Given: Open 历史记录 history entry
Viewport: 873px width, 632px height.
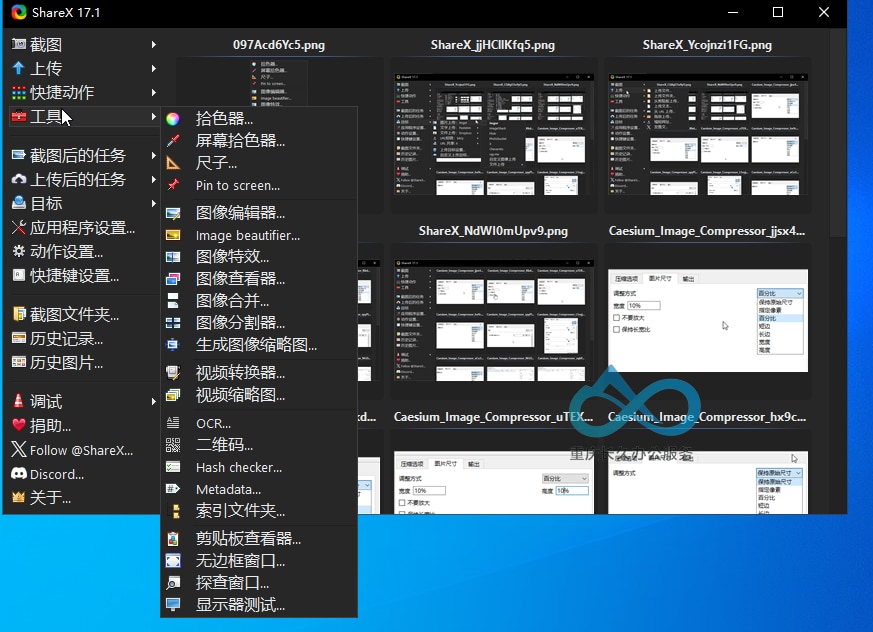Looking at the screenshot, I should 66,339.
